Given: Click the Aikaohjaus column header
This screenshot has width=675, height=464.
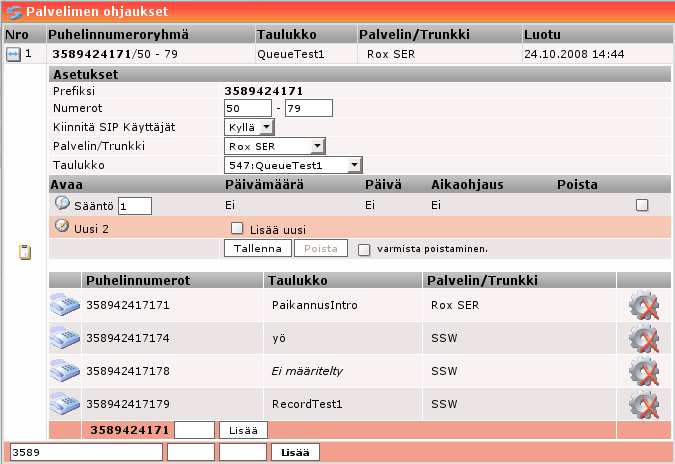Looking at the screenshot, I should (x=468, y=185).
